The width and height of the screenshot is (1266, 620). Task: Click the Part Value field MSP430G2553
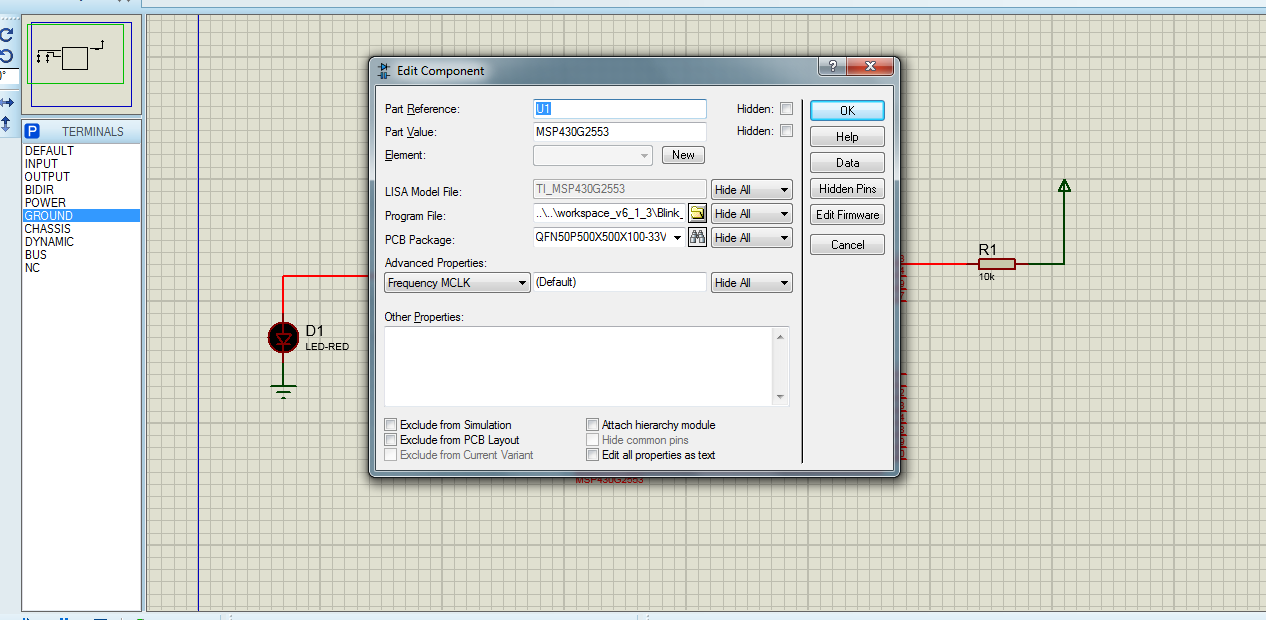pos(620,132)
